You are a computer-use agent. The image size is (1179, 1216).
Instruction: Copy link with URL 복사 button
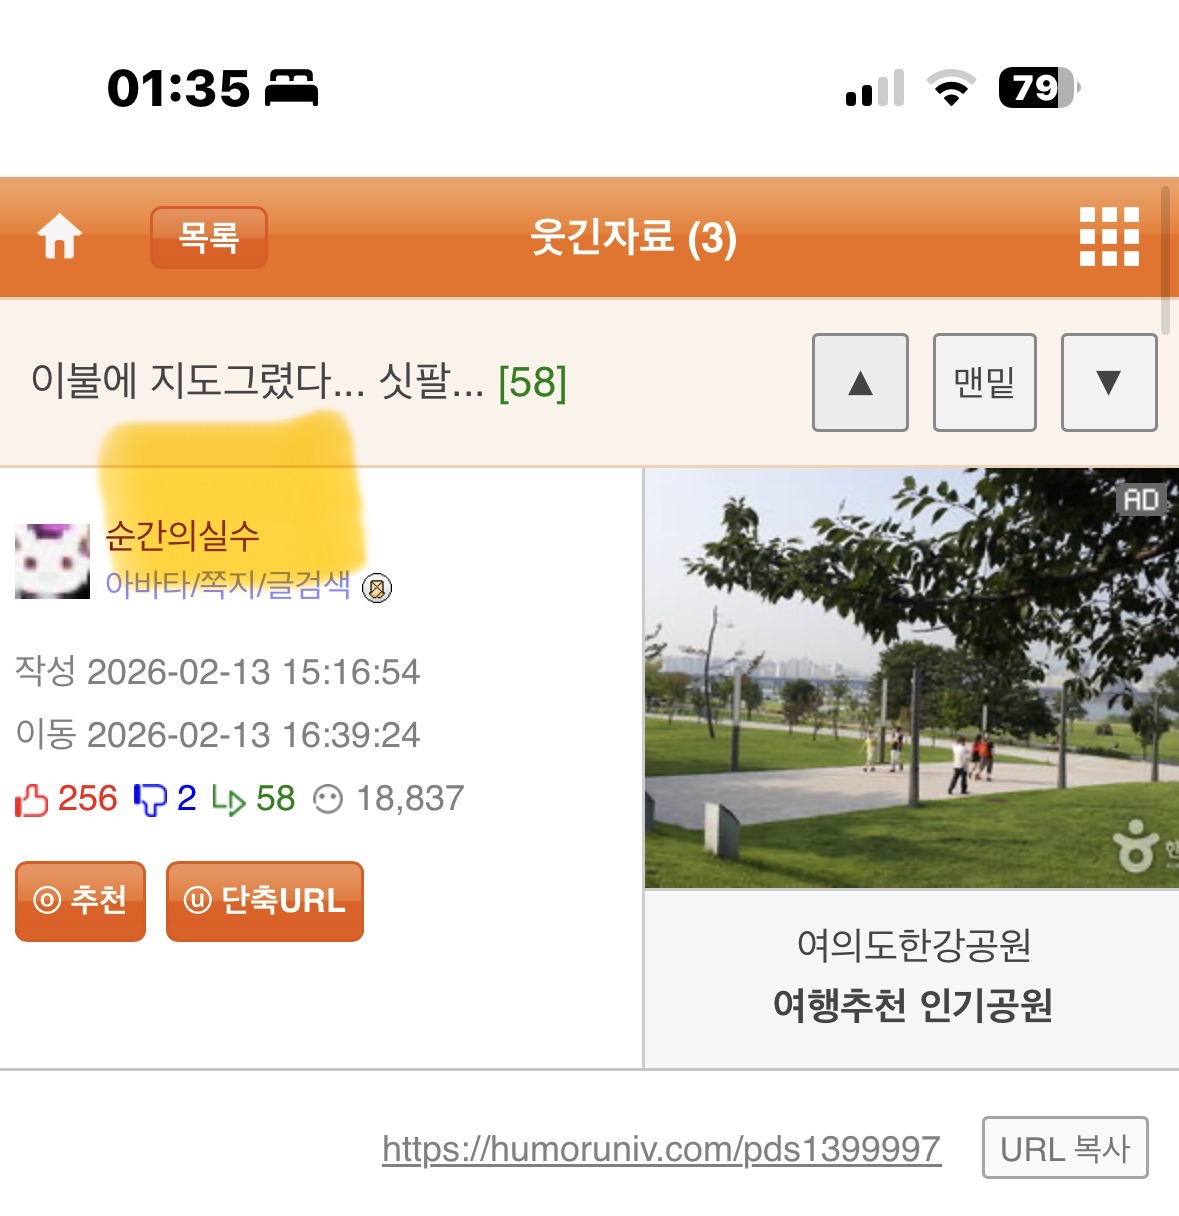[x=1065, y=1148]
